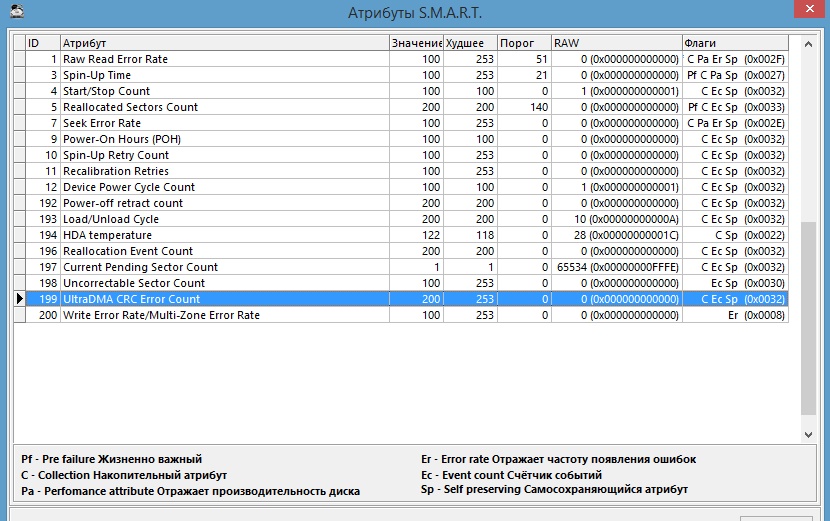Viewport: 830px width, 521px height.
Task: Select Power-off retract count row
Action: (x=401, y=203)
